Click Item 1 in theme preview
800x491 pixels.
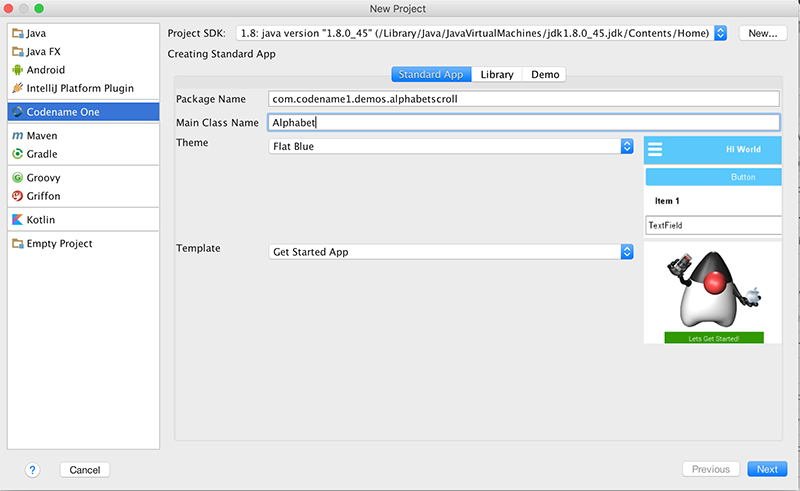point(667,201)
